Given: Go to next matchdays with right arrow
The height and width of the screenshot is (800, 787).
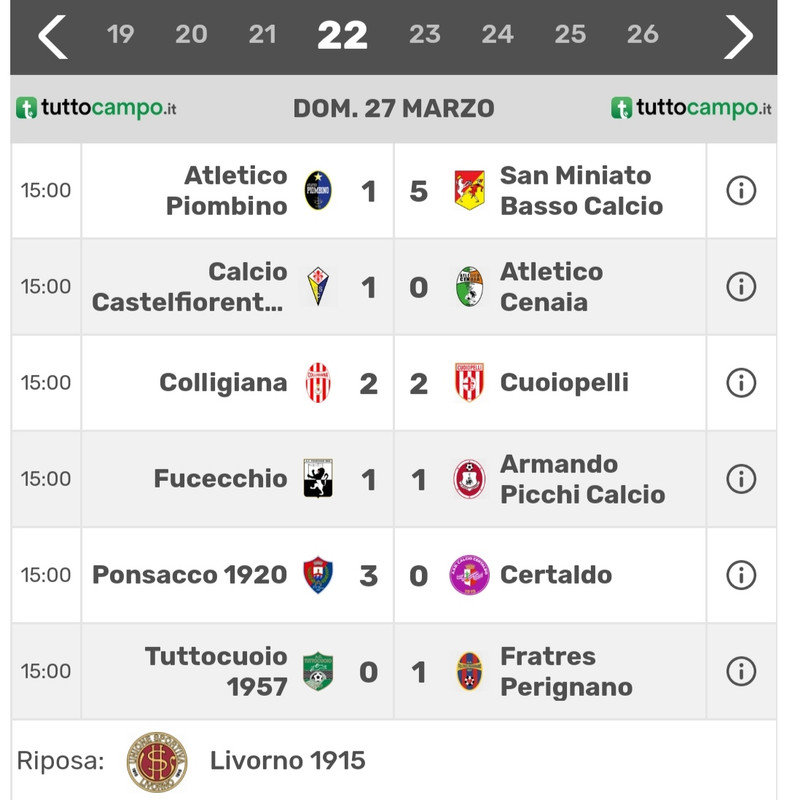Looking at the screenshot, I should click(738, 36).
